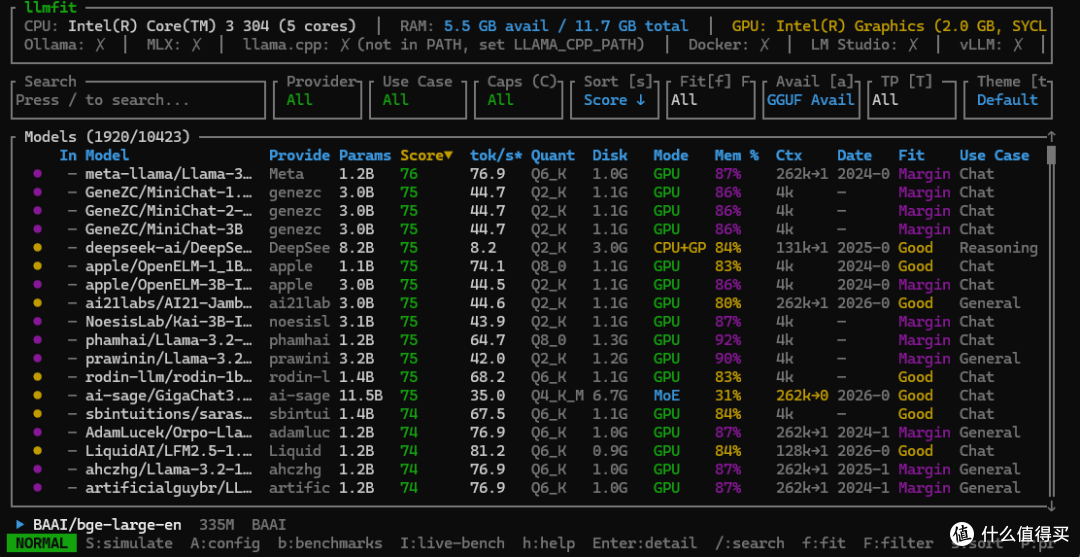Click the Models list scrollbar thumb
Viewport: 1080px width, 557px height.
tap(1051, 155)
